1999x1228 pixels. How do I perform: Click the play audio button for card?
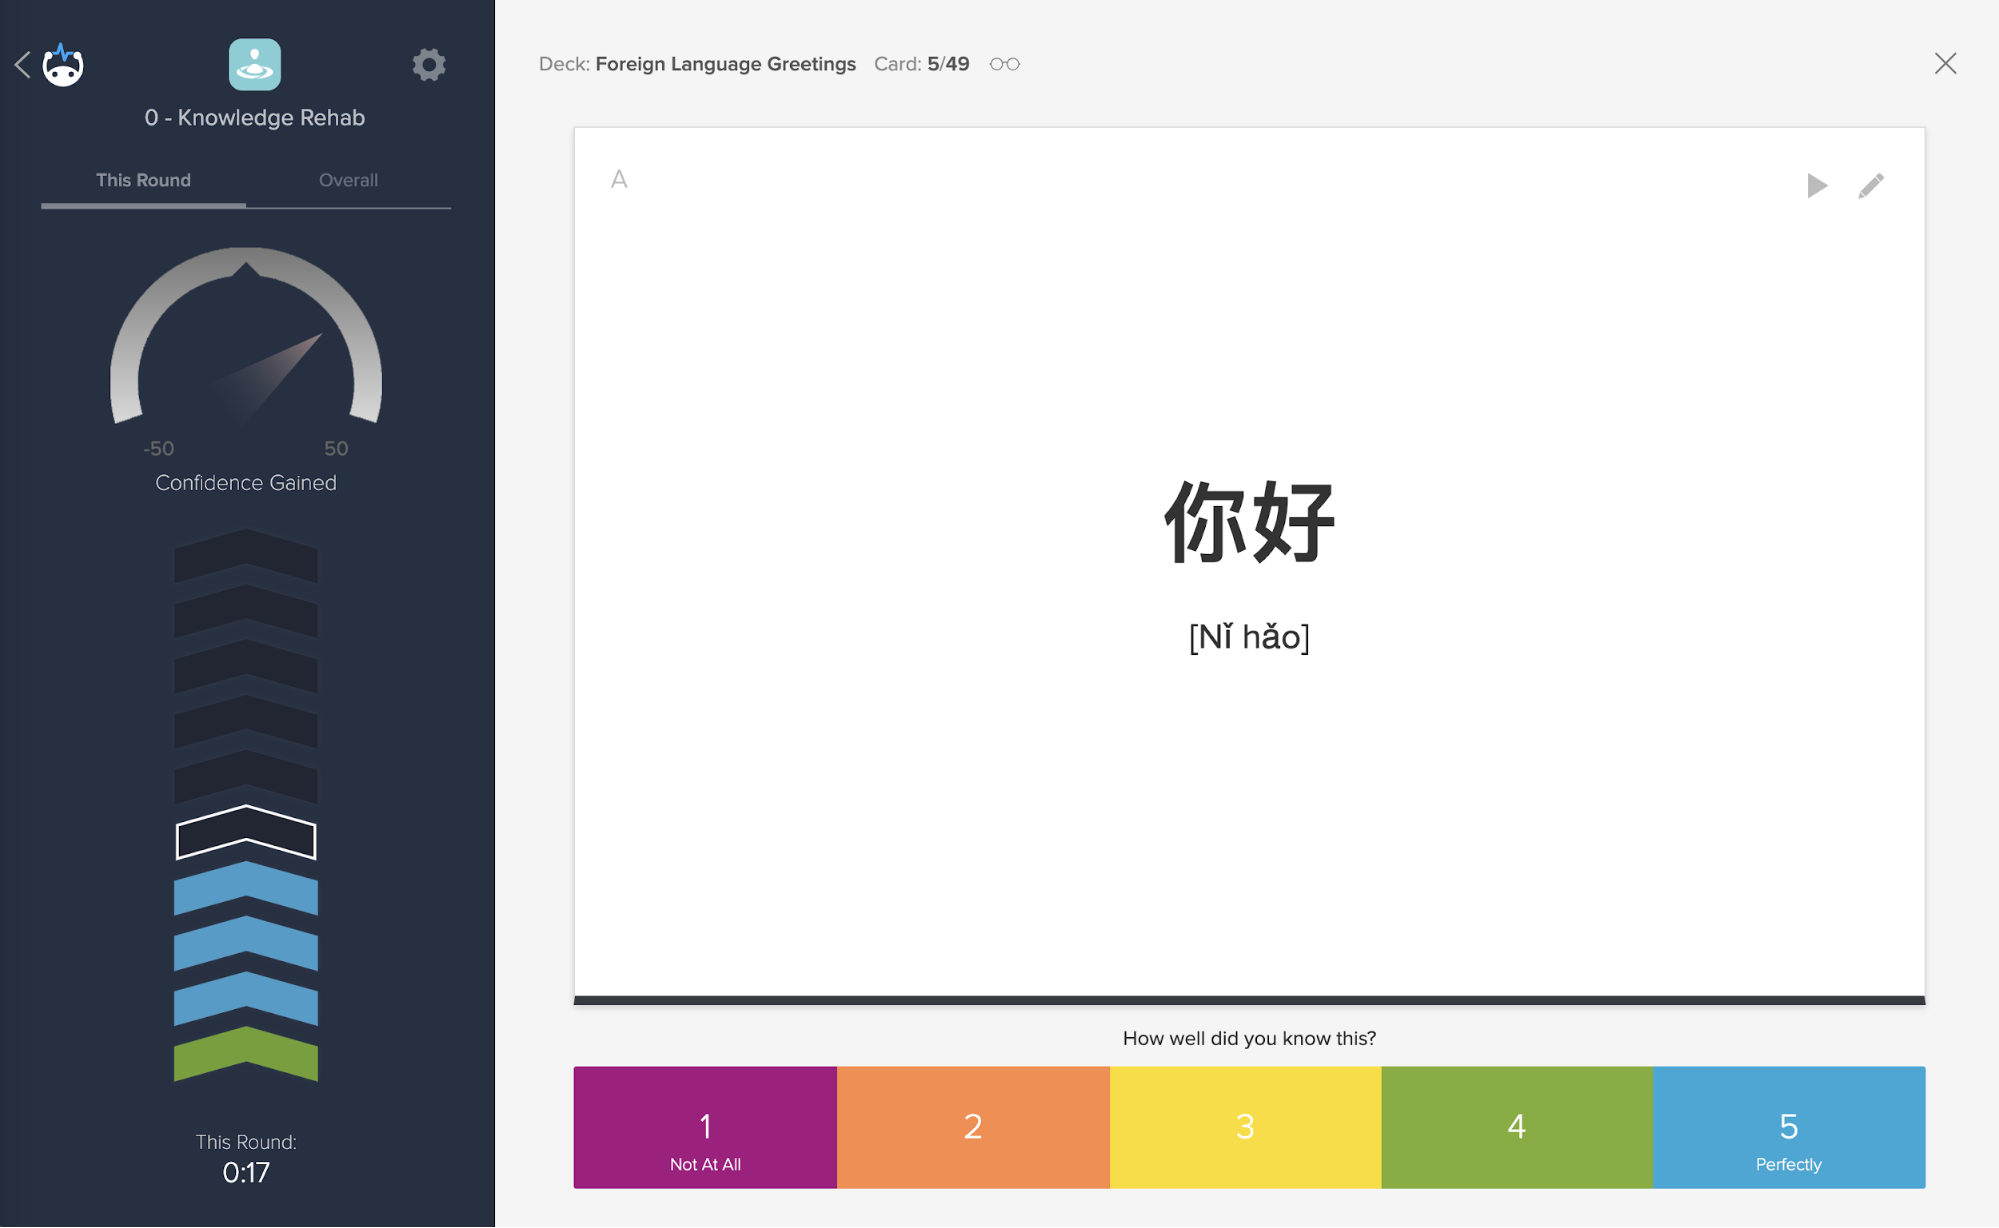[1818, 186]
